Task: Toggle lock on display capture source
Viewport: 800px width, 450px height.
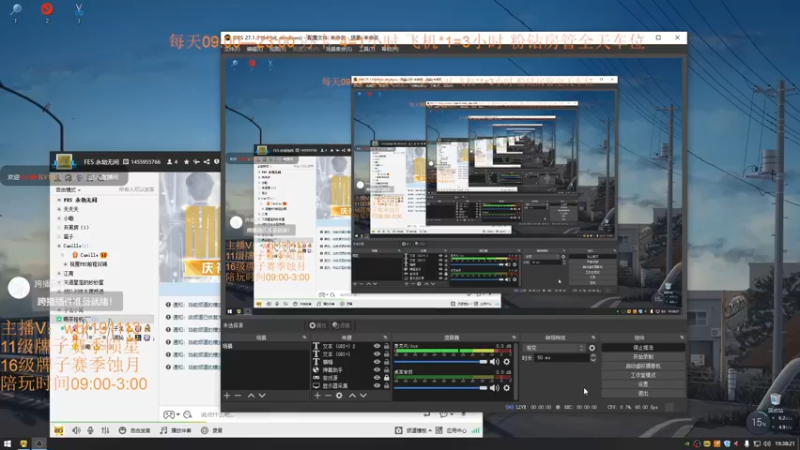Action: [x=386, y=385]
